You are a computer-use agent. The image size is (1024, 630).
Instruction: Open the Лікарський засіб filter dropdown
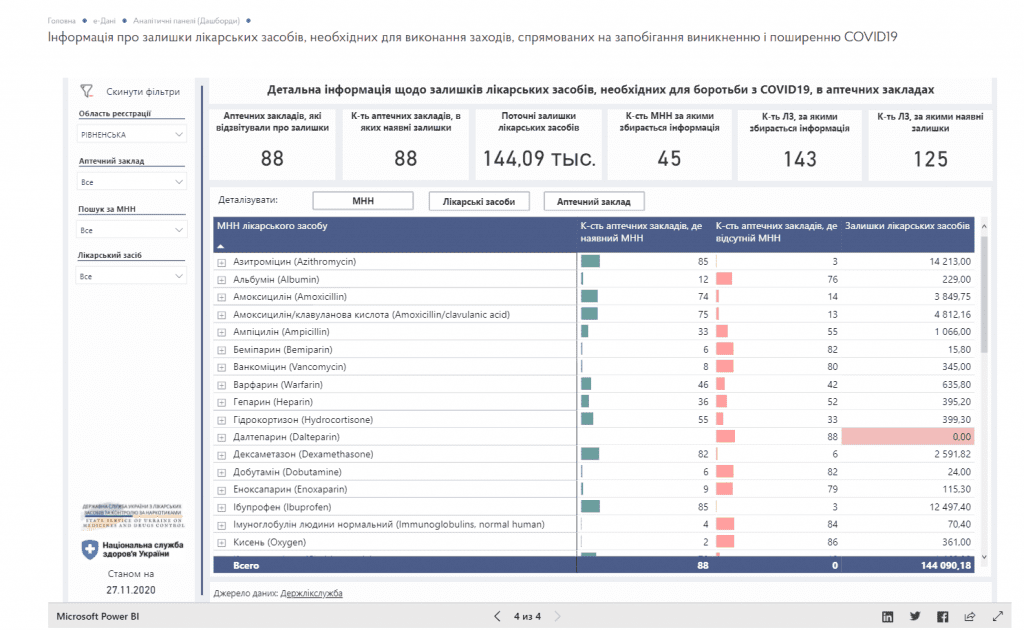pyautogui.click(x=132, y=277)
